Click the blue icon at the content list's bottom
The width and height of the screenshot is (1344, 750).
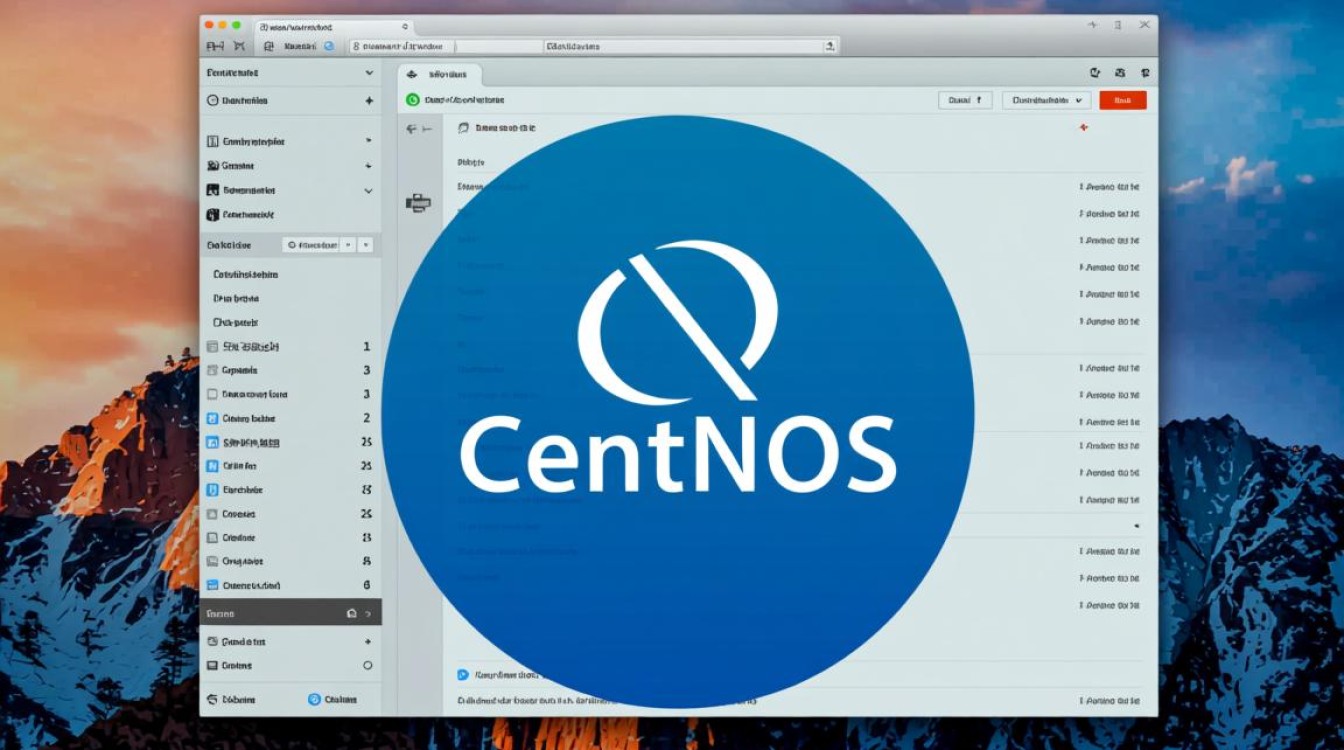(x=463, y=675)
